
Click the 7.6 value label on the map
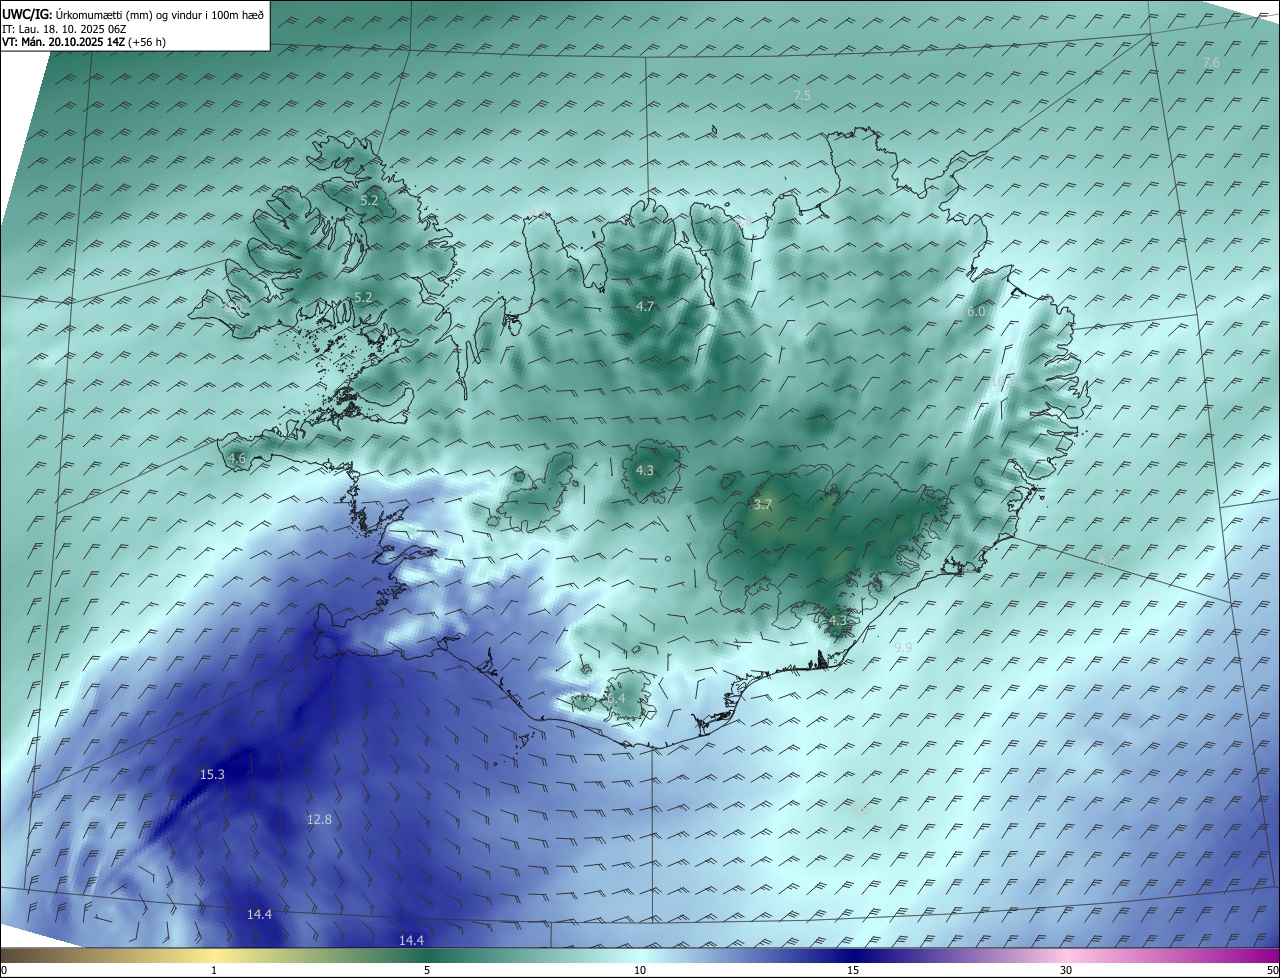1211,63
